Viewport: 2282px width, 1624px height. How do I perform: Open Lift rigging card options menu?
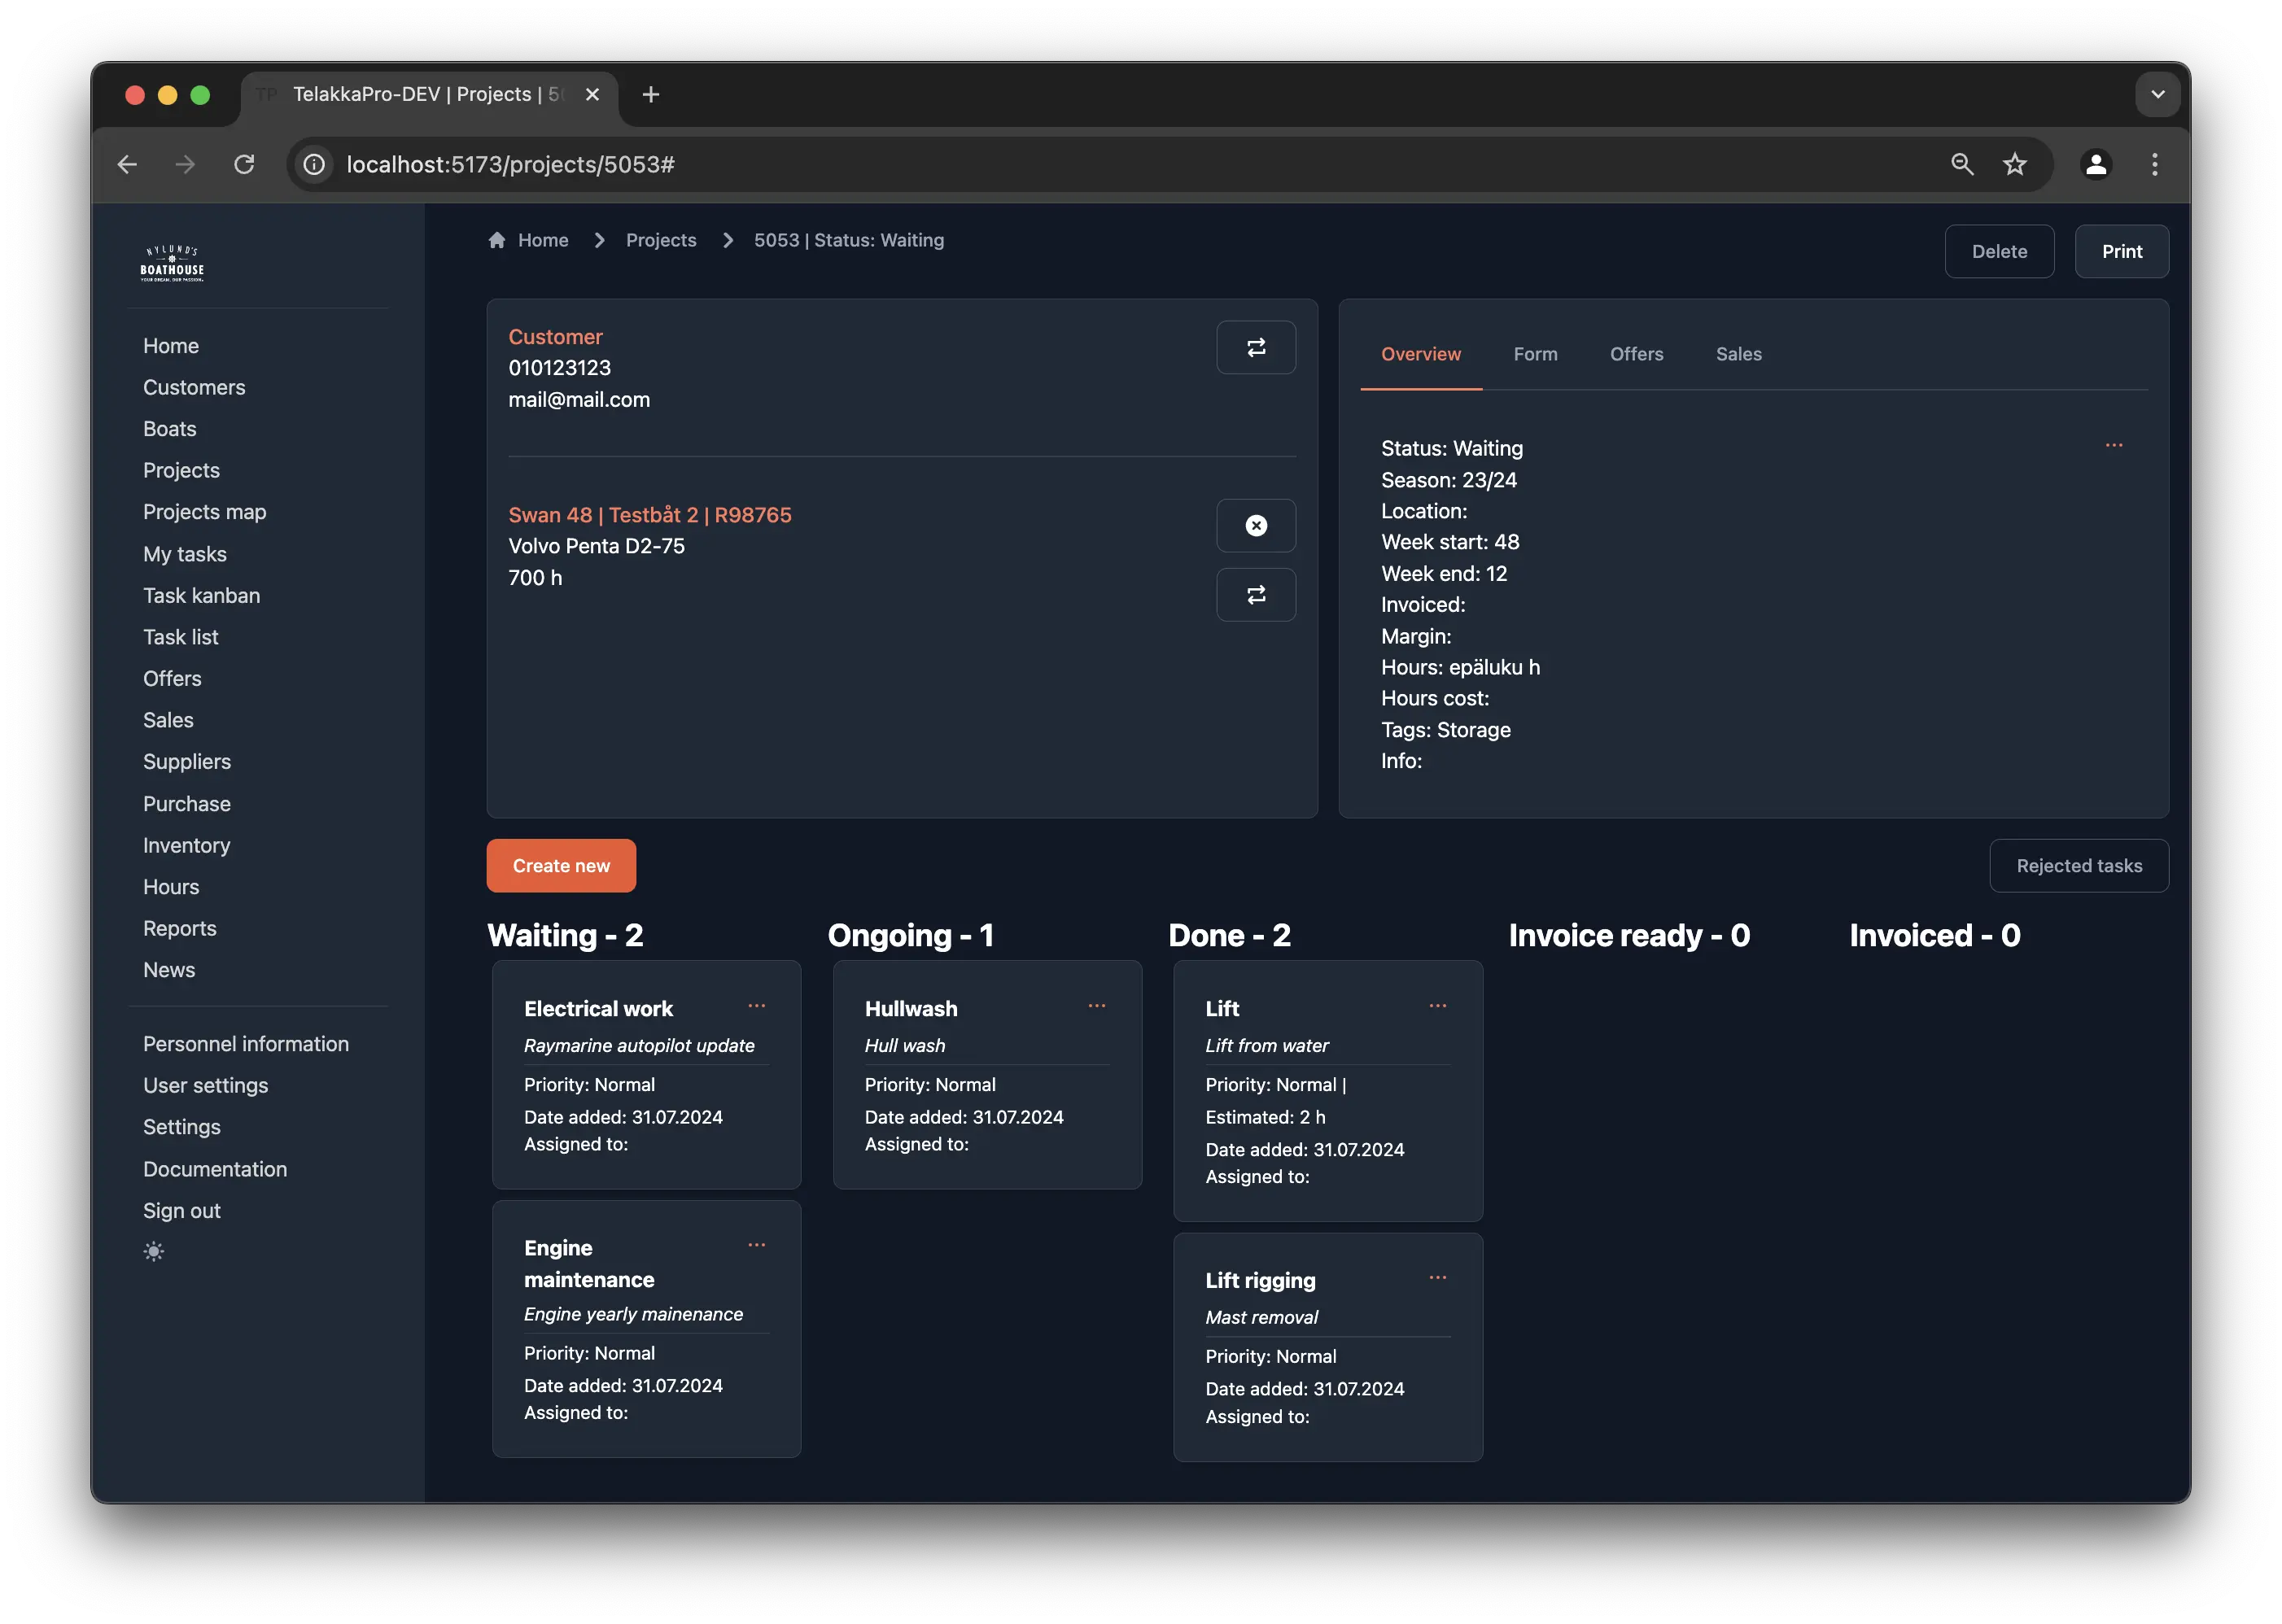pos(1438,1278)
